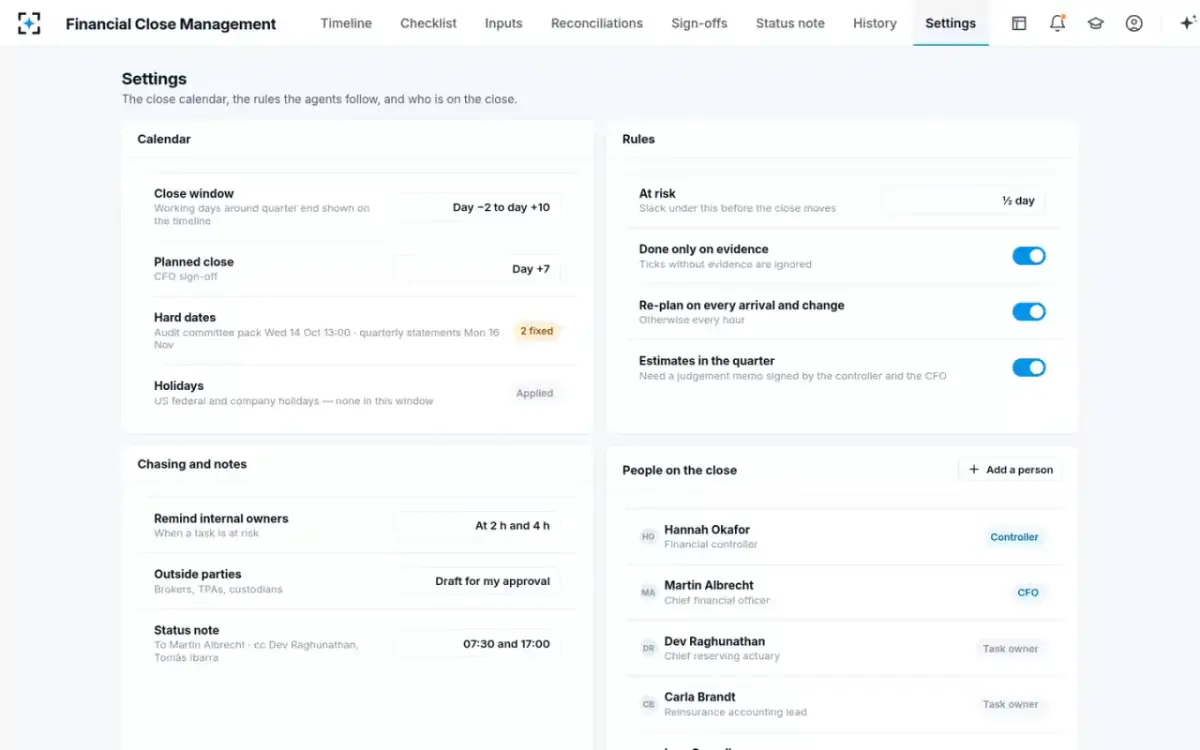Click Chief reserving actuary subtitle

tap(722, 656)
